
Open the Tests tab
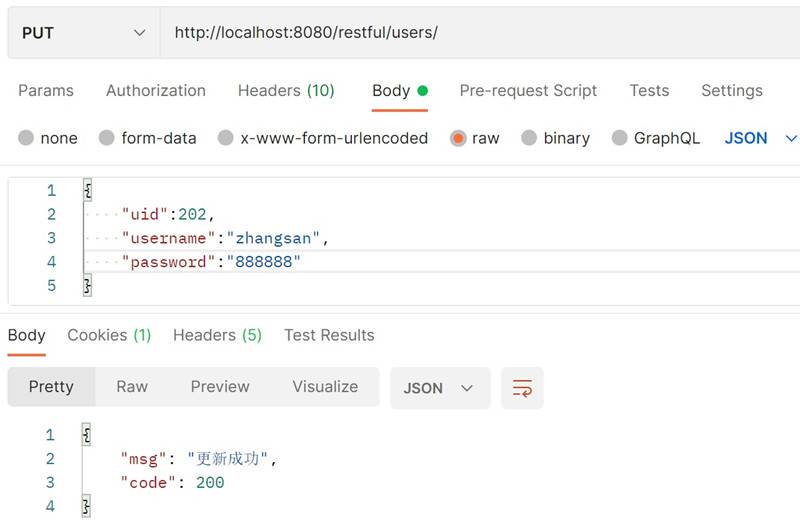coord(649,90)
